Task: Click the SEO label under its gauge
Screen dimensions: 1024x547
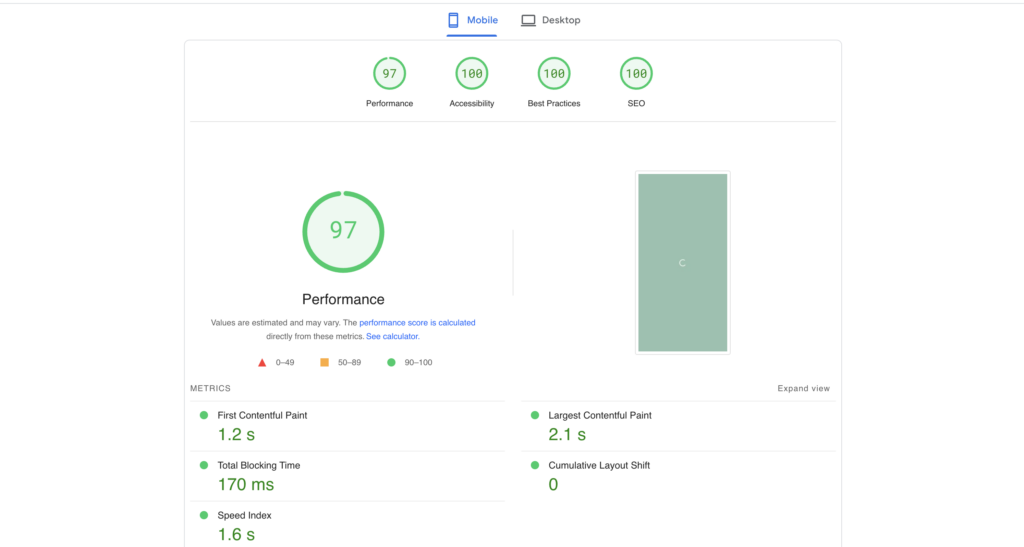Action: [636, 103]
